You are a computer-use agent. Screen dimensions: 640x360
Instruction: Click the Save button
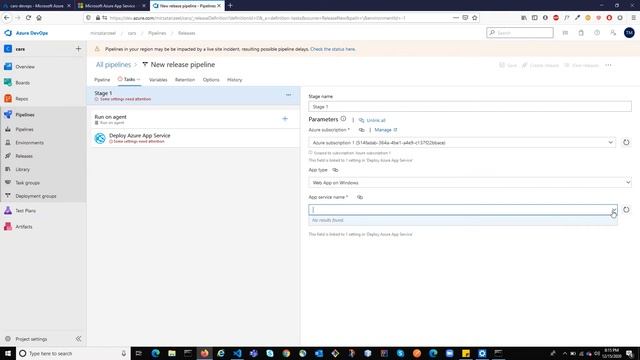click(x=508, y=65)
